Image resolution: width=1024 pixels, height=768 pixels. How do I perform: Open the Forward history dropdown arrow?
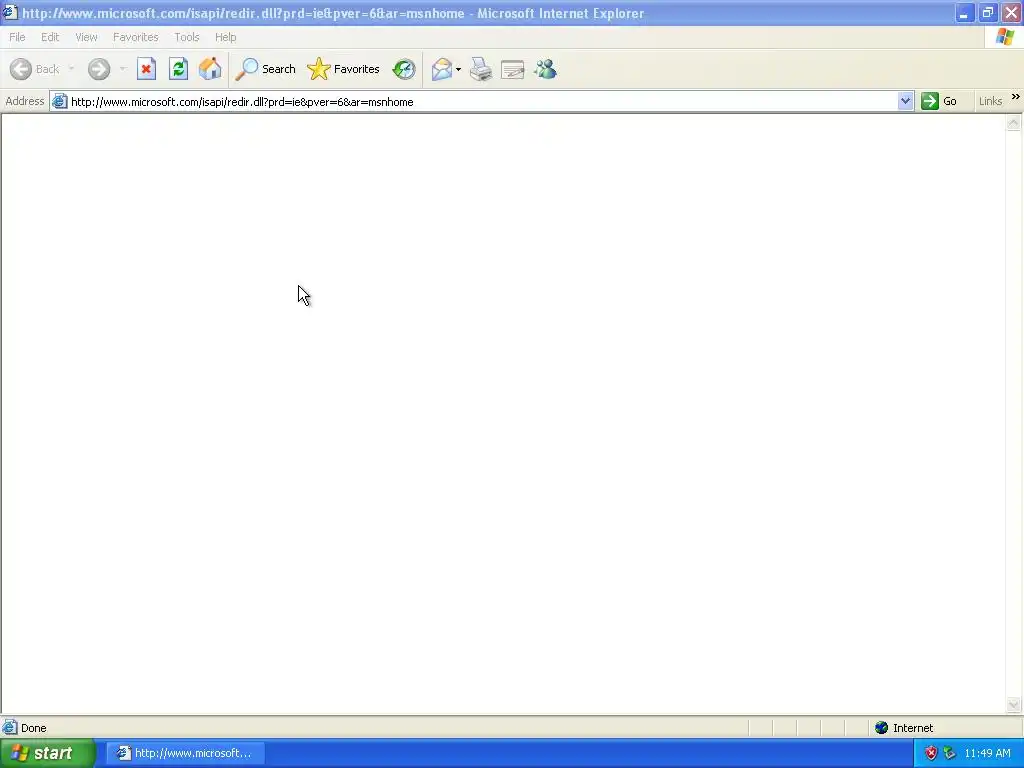(x=123, y=69)
